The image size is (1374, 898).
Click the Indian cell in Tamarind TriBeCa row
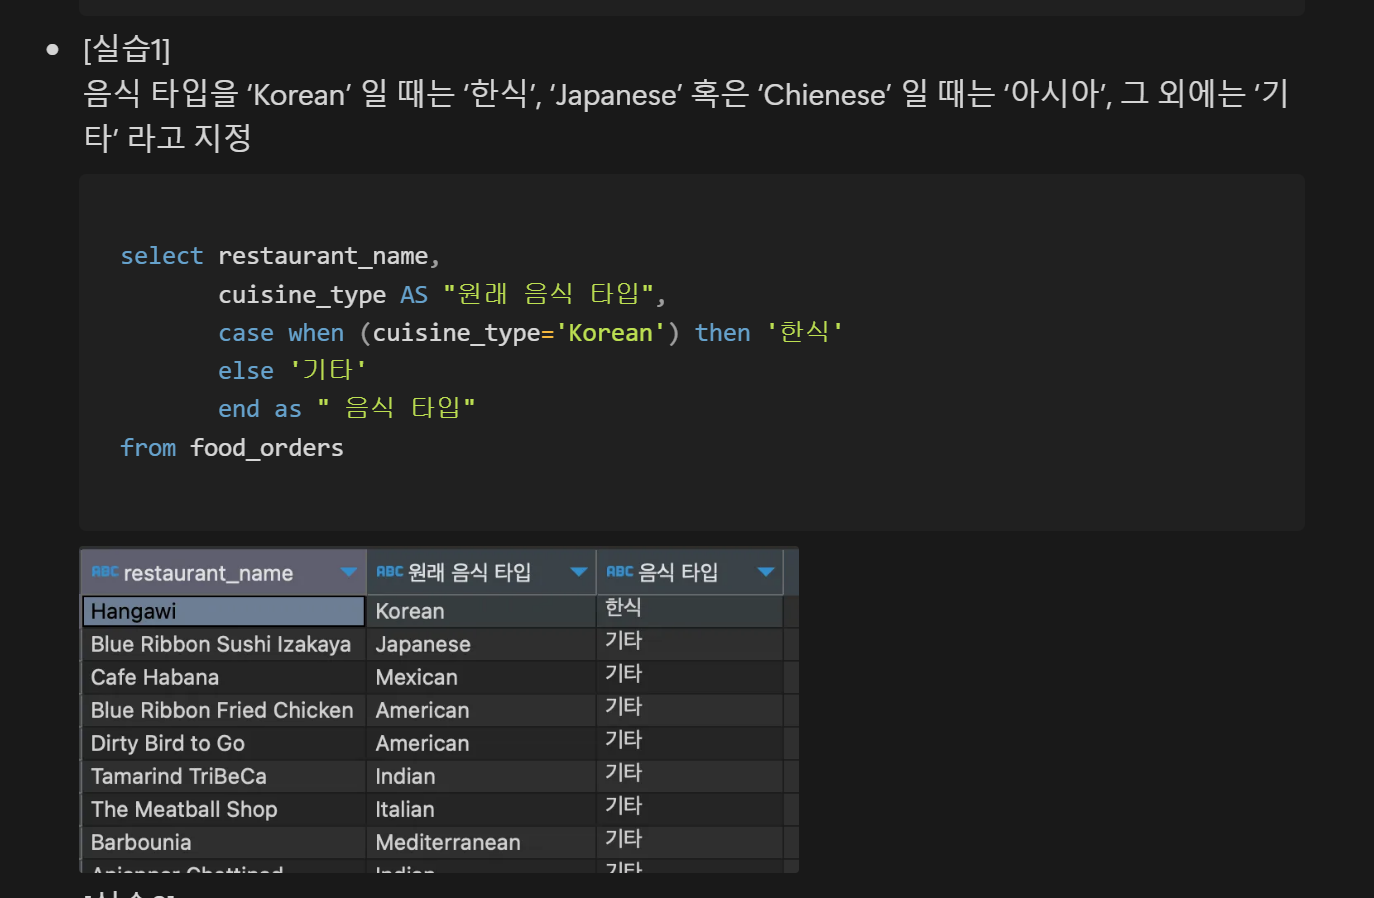pyautogui.click(x=481, y=776)
